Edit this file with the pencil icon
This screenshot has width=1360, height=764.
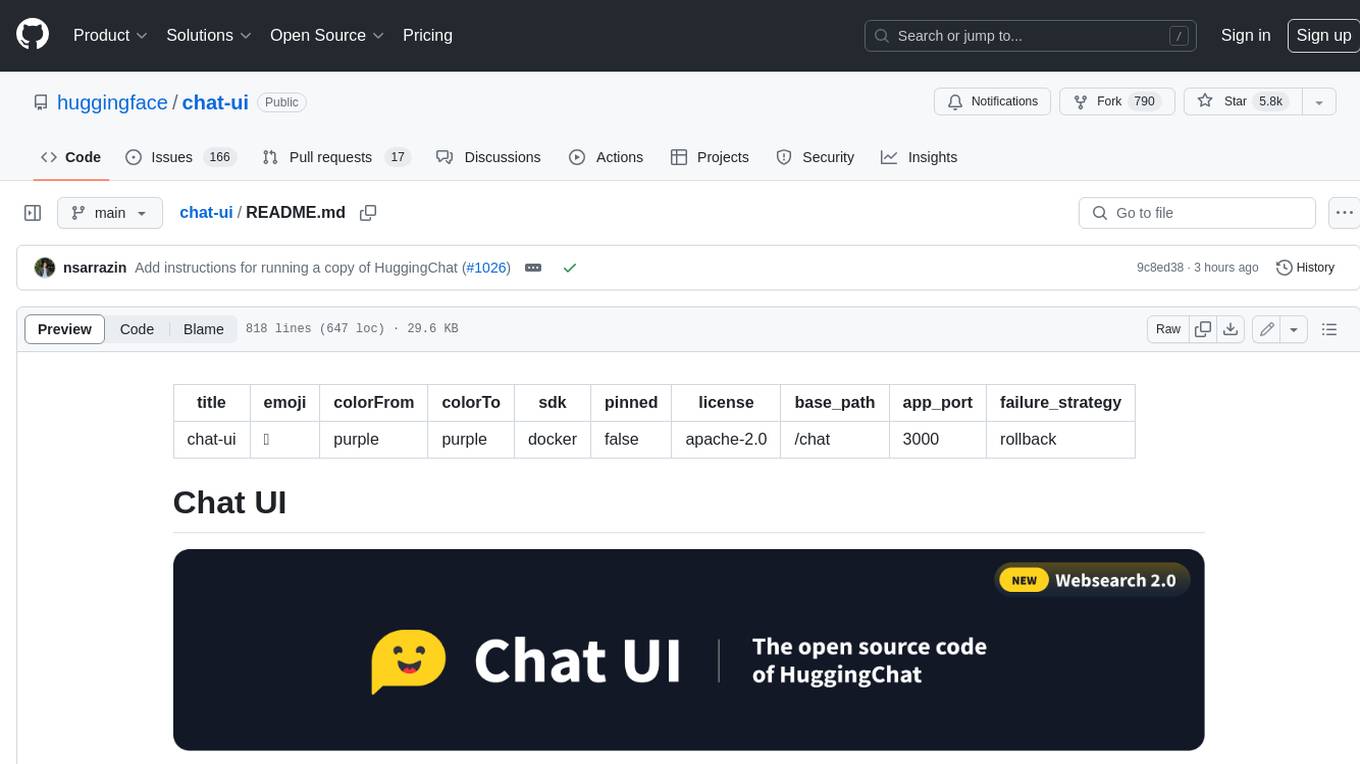[1267, 329]
